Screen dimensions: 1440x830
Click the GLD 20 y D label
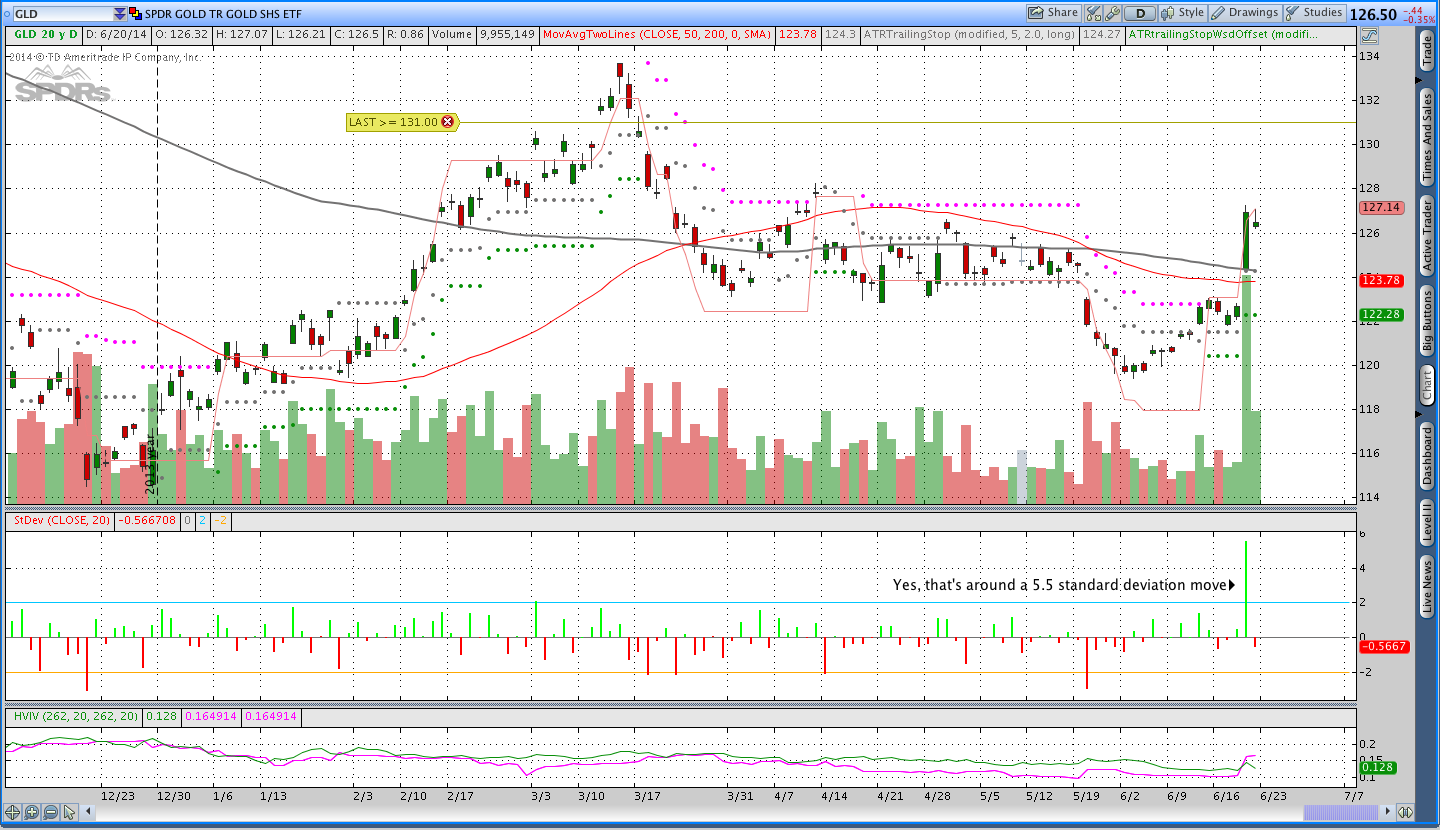point(44,34)
